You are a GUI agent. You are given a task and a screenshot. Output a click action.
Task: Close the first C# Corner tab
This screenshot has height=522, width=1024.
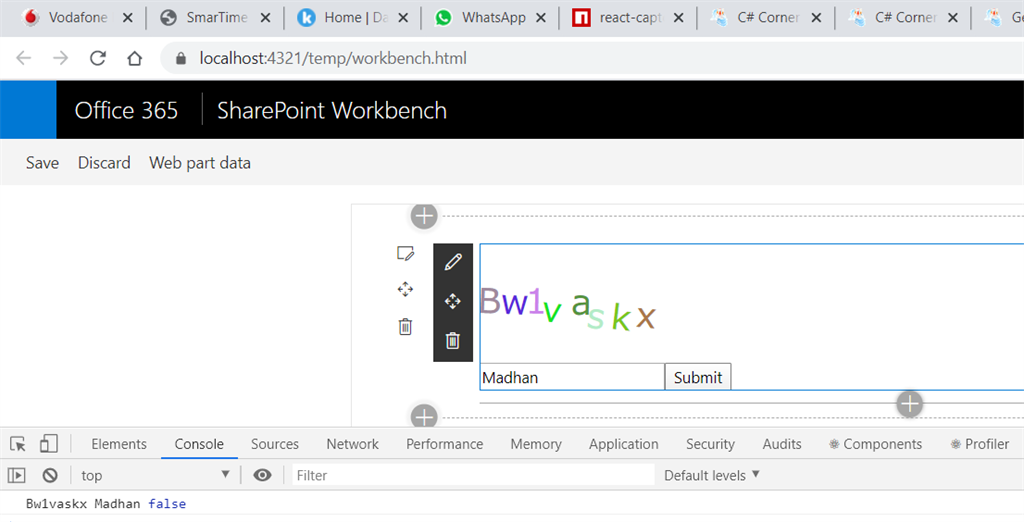[x=816, y=18]
